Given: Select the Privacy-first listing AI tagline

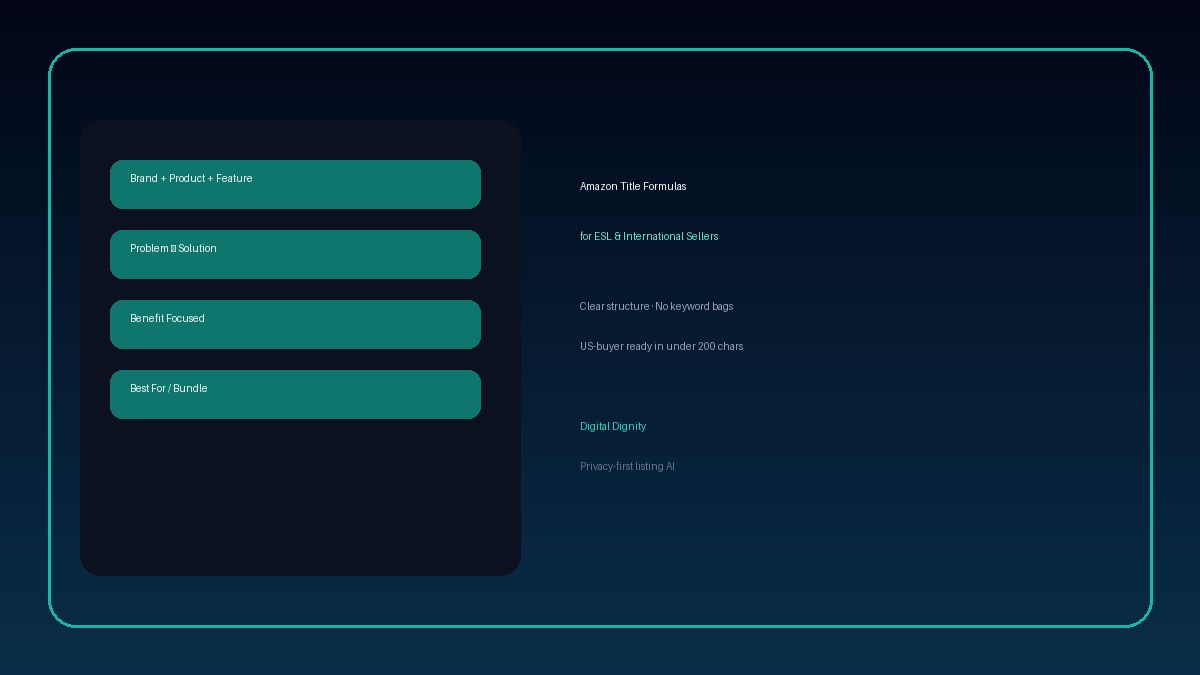Looking at the screenshot, I should tap(627, 466).
